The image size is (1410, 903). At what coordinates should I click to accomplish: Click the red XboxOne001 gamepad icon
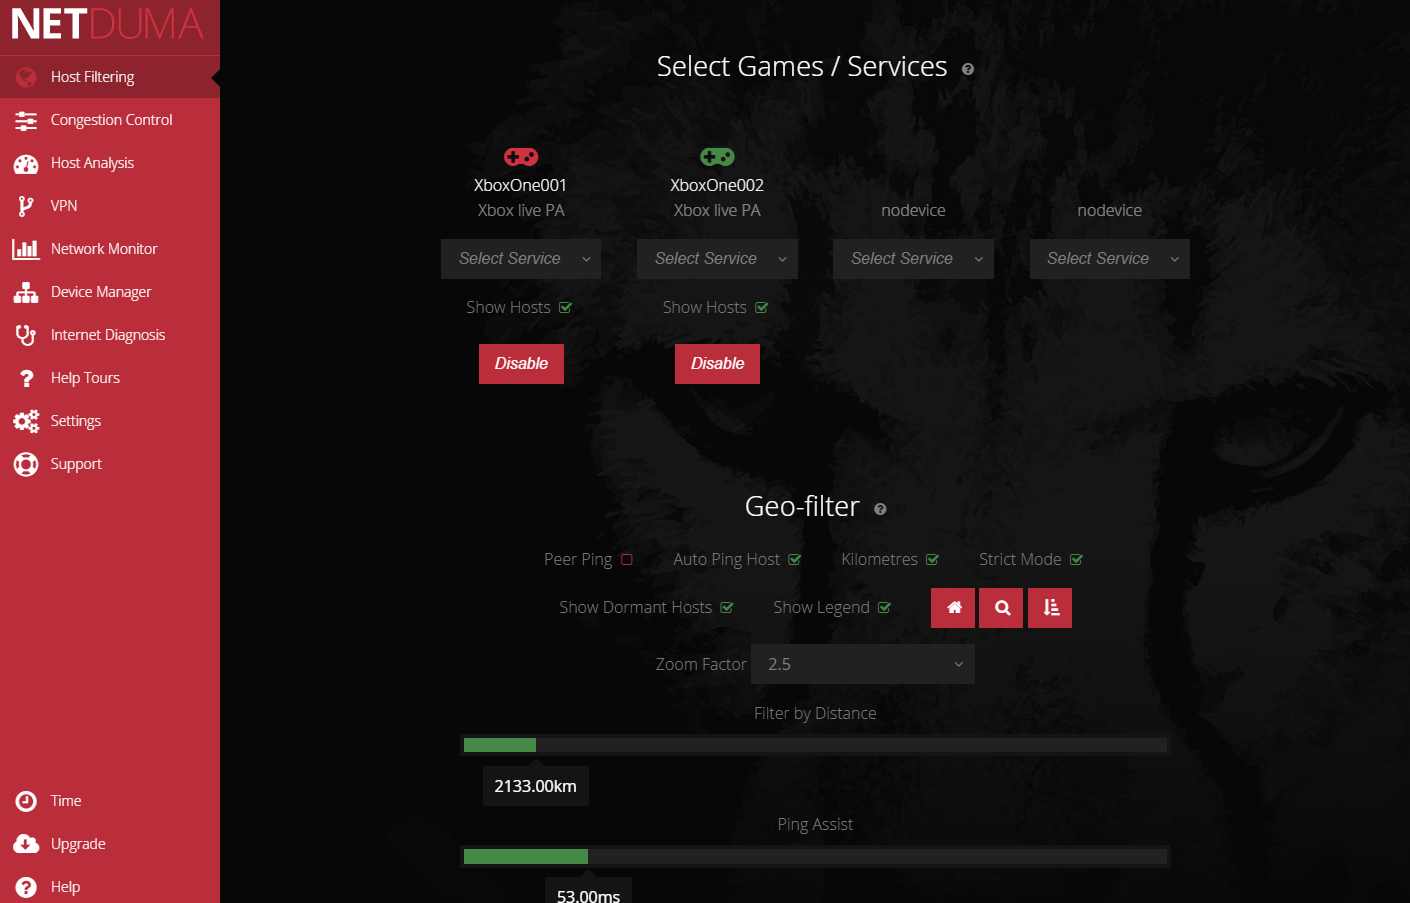click(521, 157)
